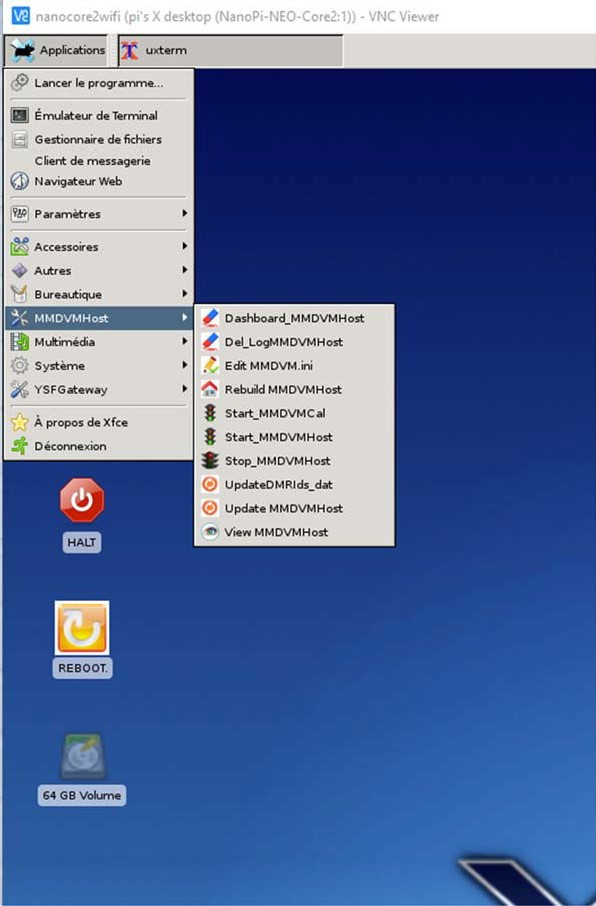Viewport: 596px width, 906px height.
Task: Expand the Bureautique submenu arrow
Action: click(x=184, y=294)
